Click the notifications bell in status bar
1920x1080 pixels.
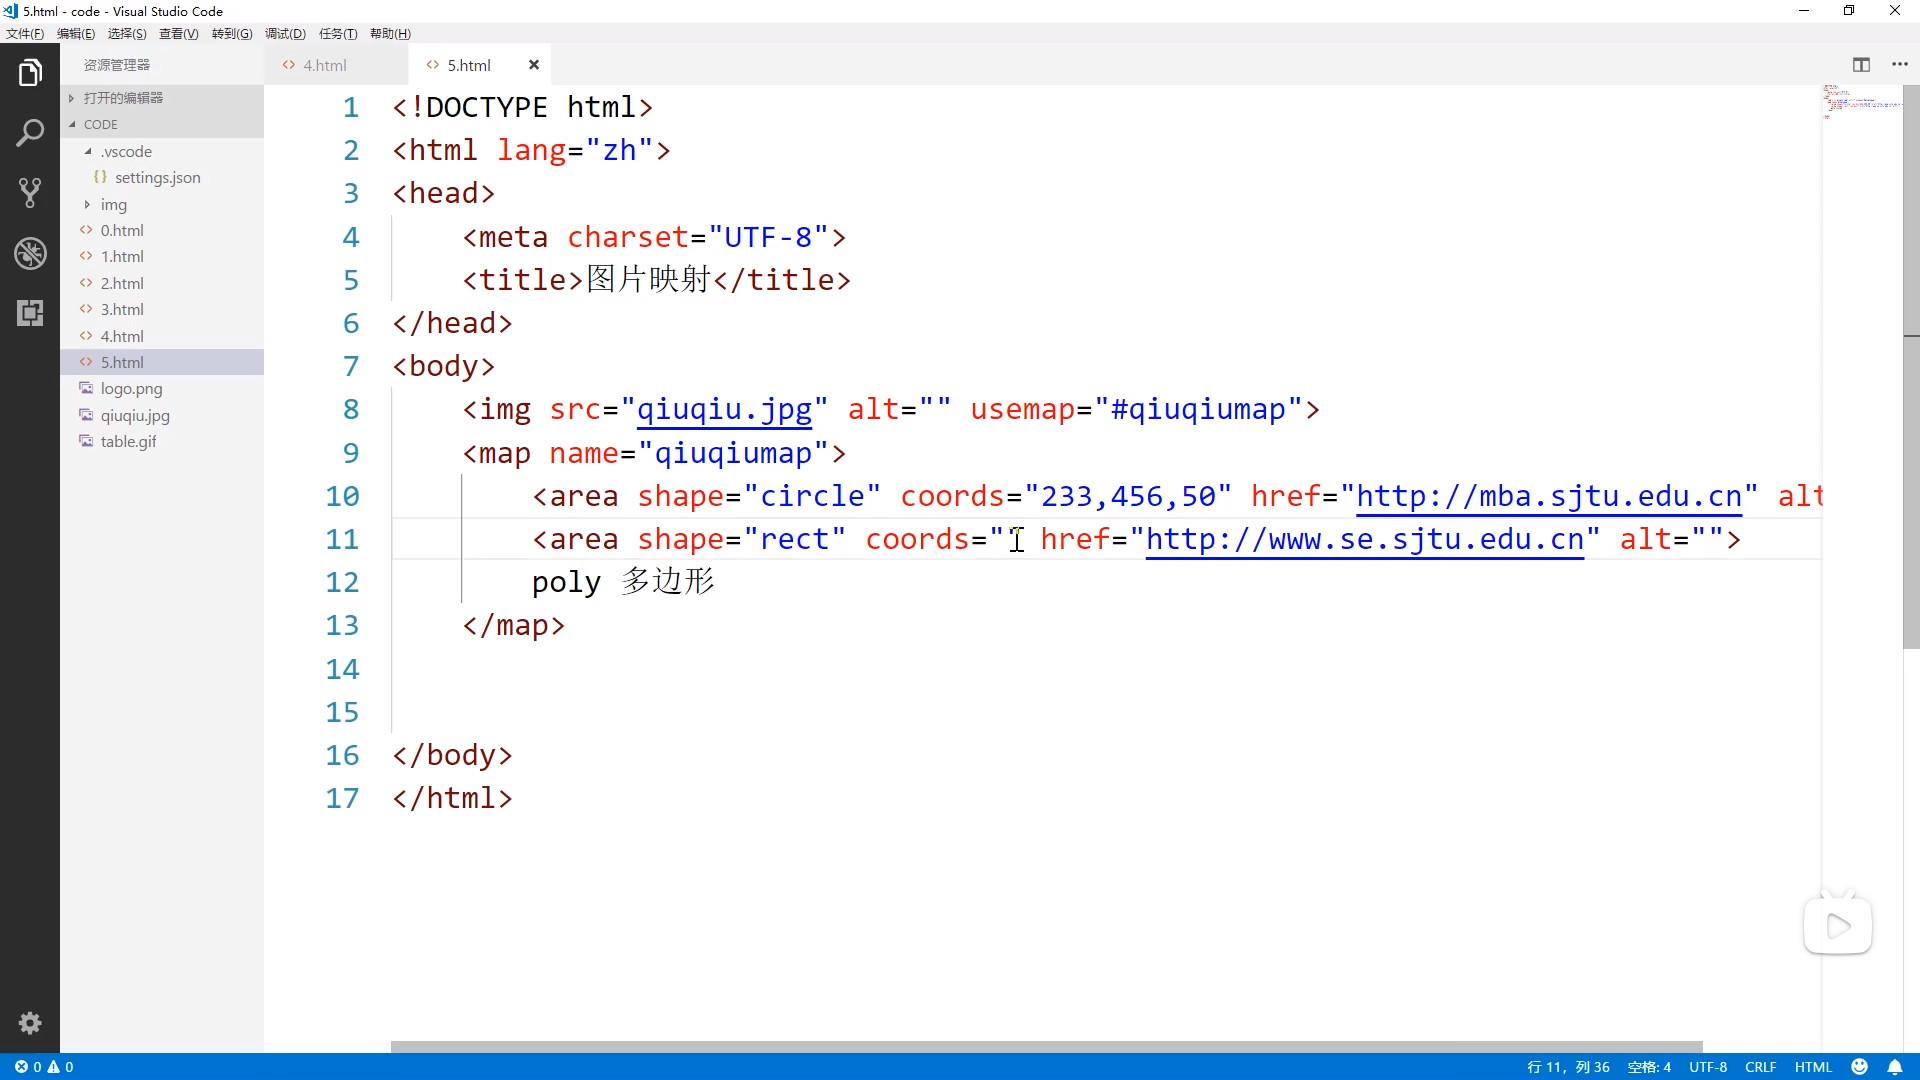[1894, 1067]
